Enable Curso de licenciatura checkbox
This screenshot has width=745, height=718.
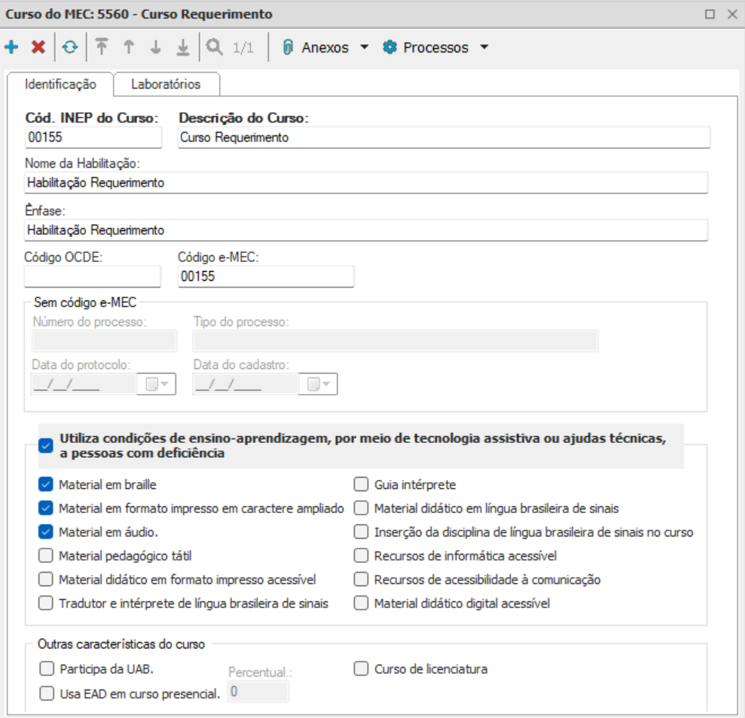pos(361,669)
